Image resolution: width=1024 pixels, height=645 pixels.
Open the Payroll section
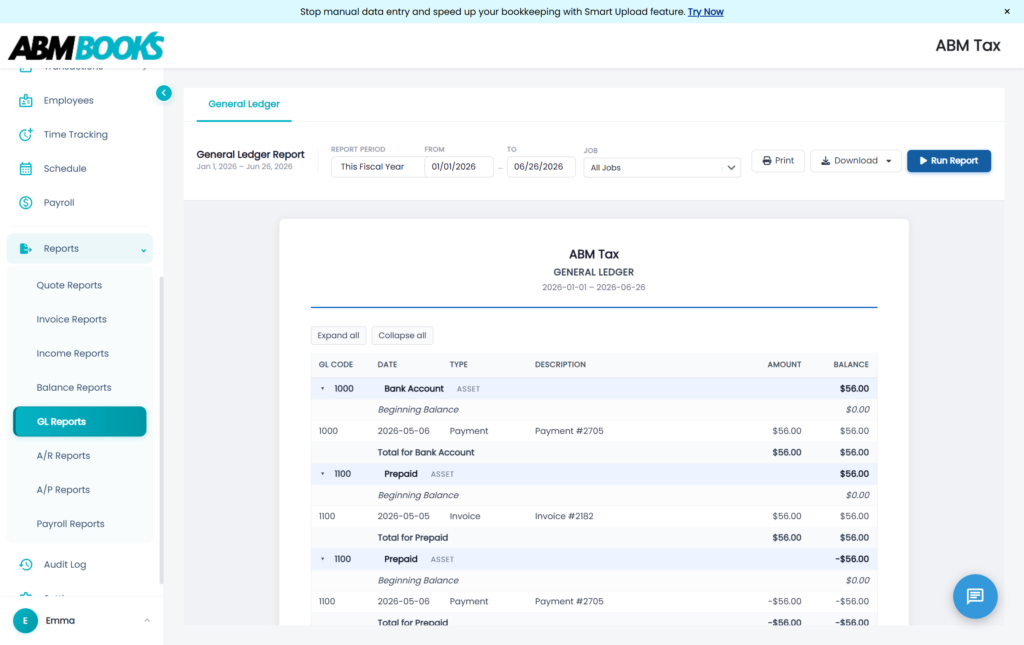pos(59,202)
